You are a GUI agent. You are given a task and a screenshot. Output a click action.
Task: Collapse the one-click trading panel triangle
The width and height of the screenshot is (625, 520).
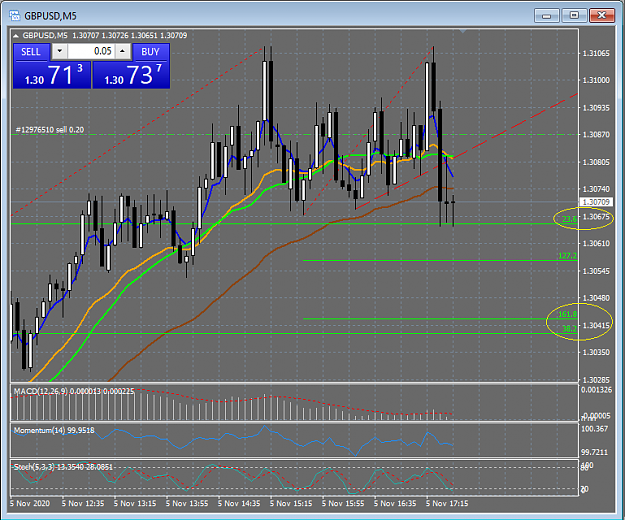pos(16,36)
